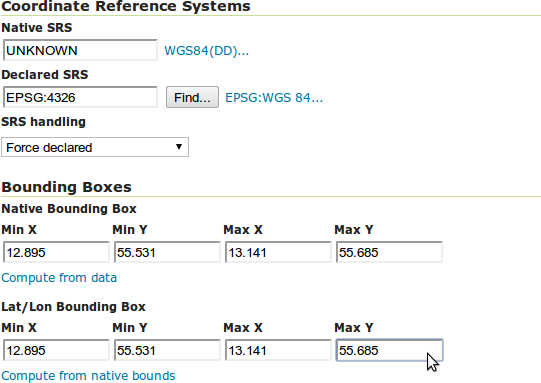The image size is (541, 383).
Task: Click the Find... button
Action: click(192, 97)
